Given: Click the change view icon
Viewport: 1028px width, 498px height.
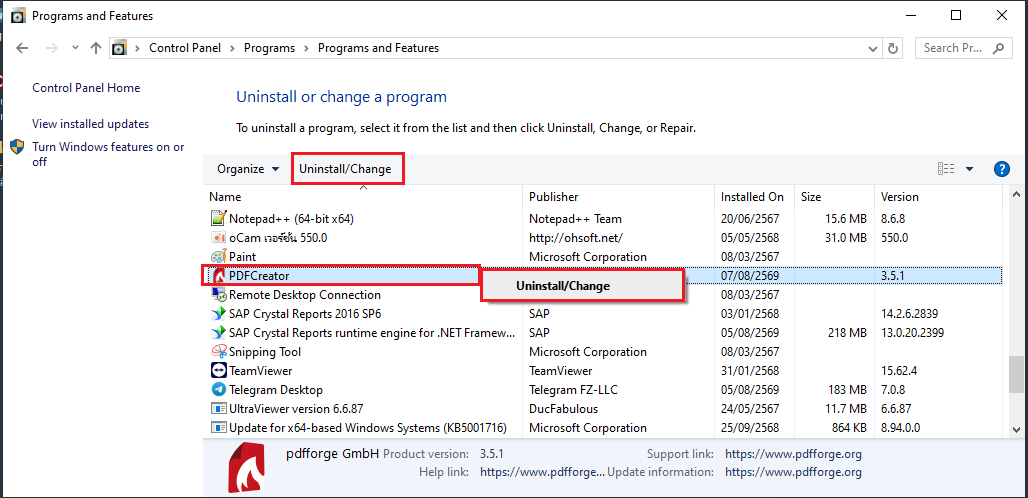Looking at the screenshot, I should (946, 169).
